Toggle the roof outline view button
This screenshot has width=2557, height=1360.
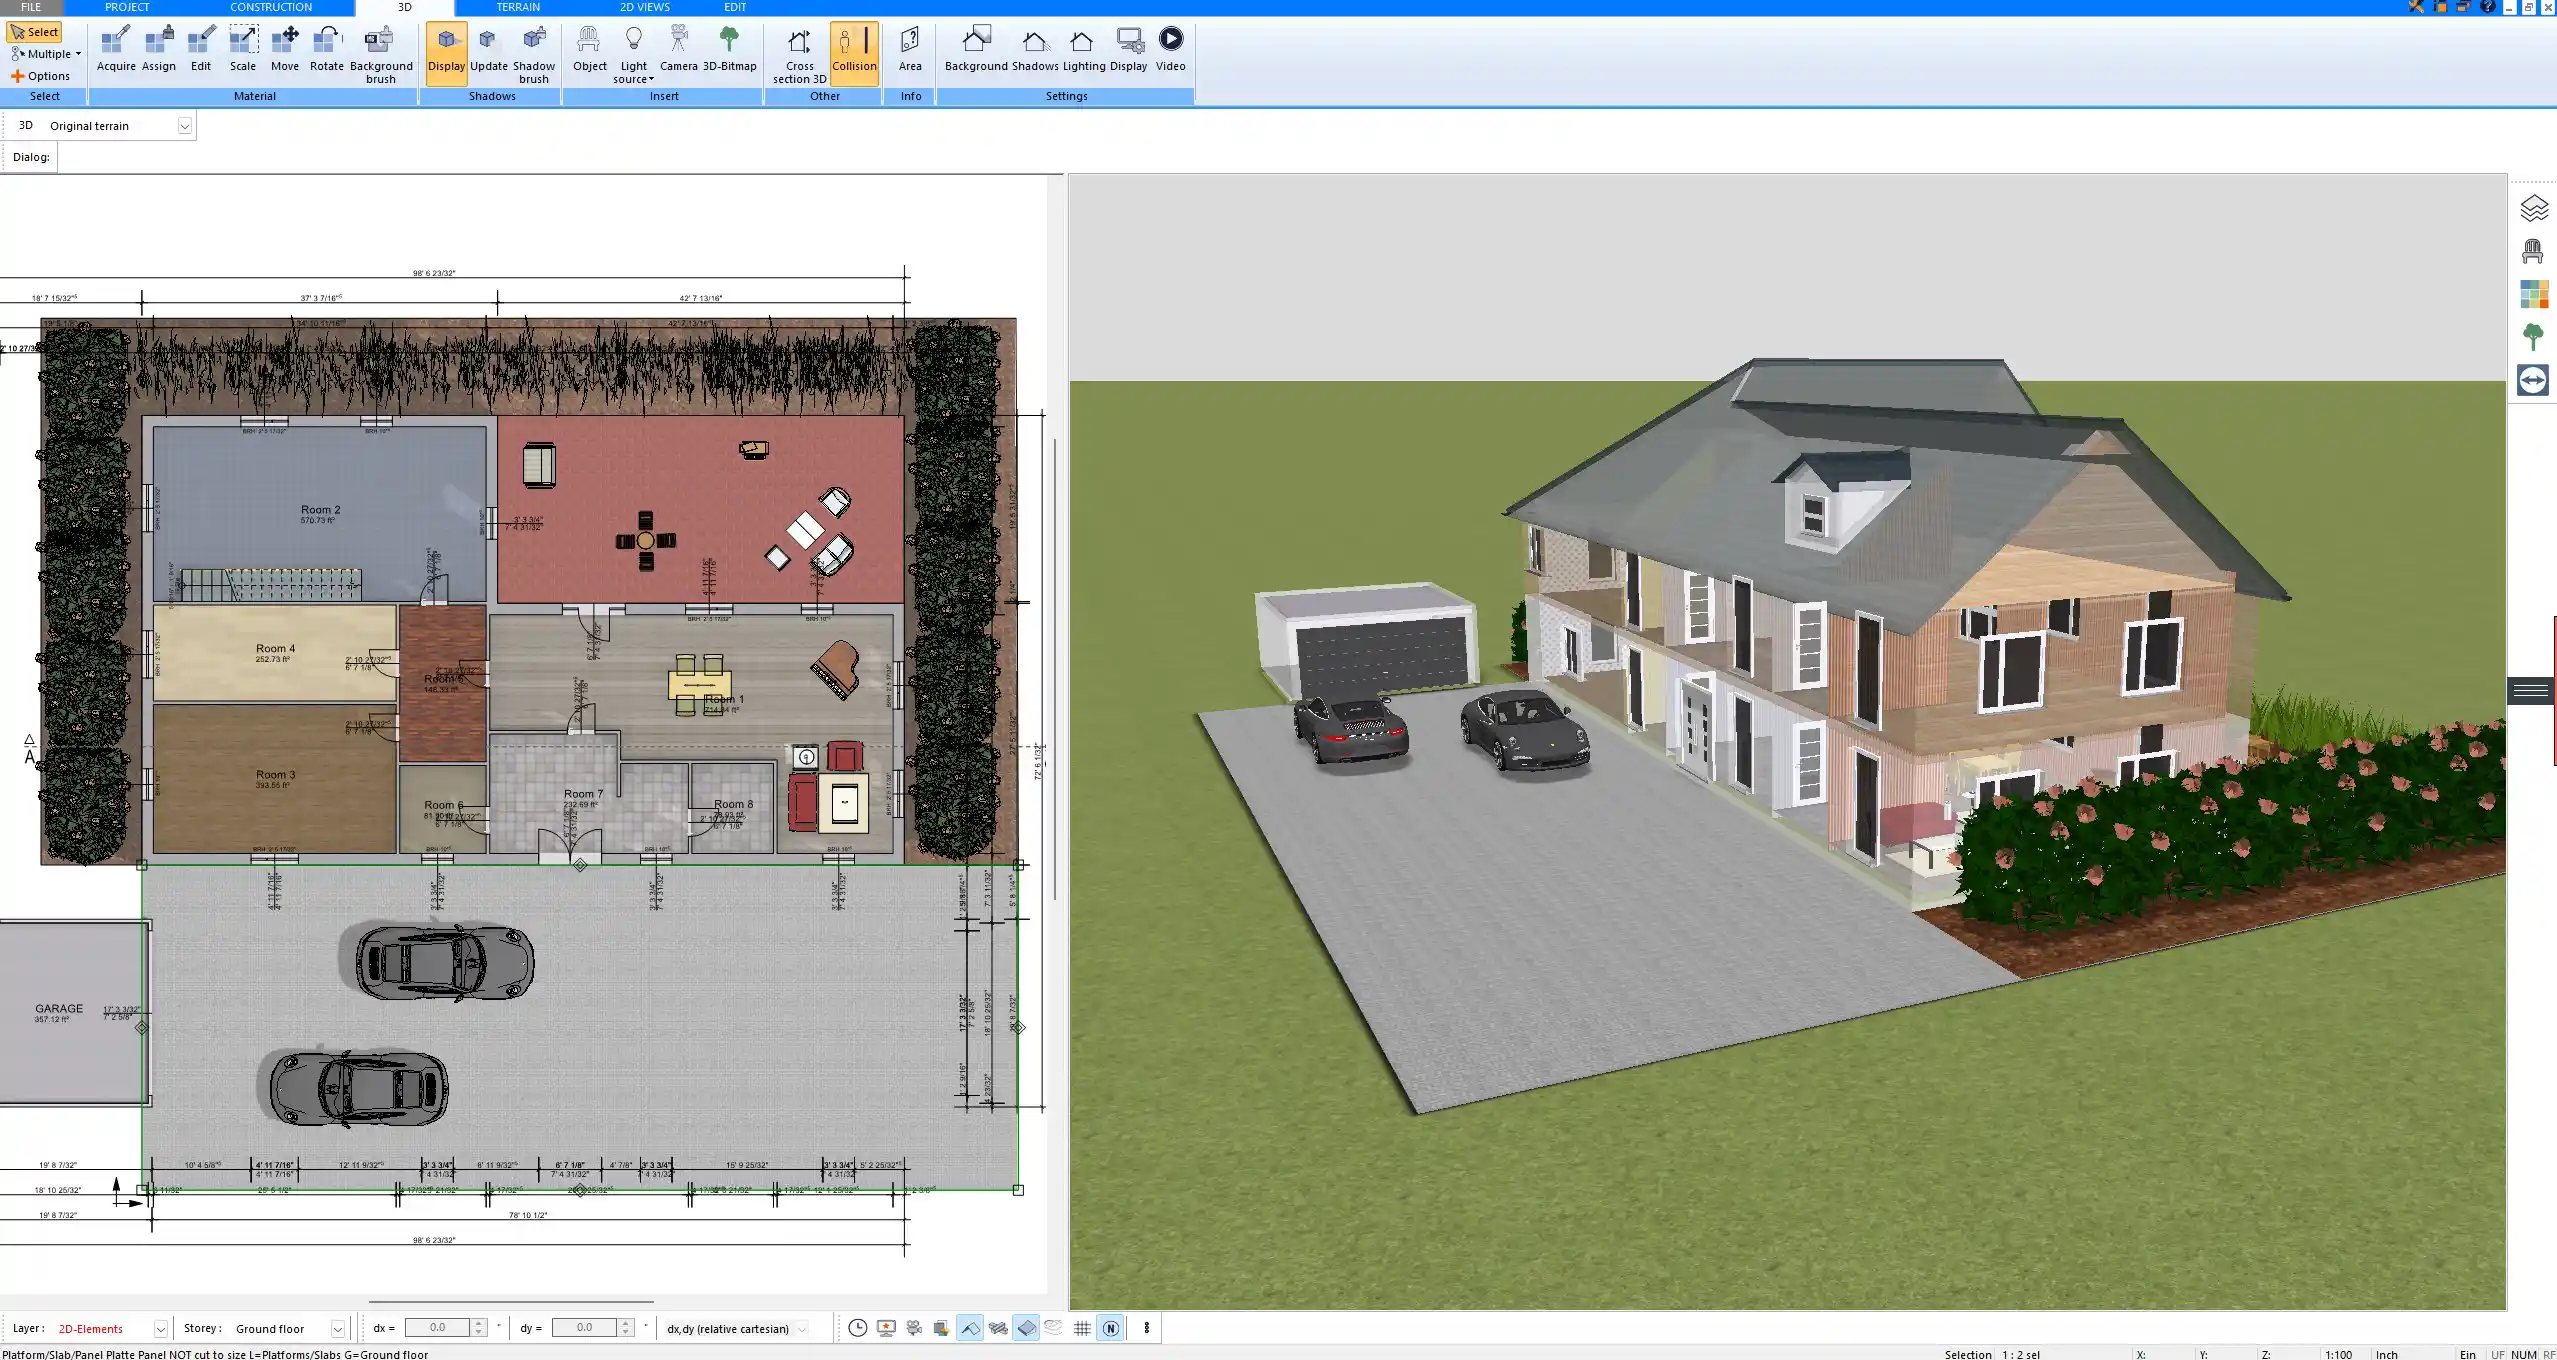tap(970, 1328)
